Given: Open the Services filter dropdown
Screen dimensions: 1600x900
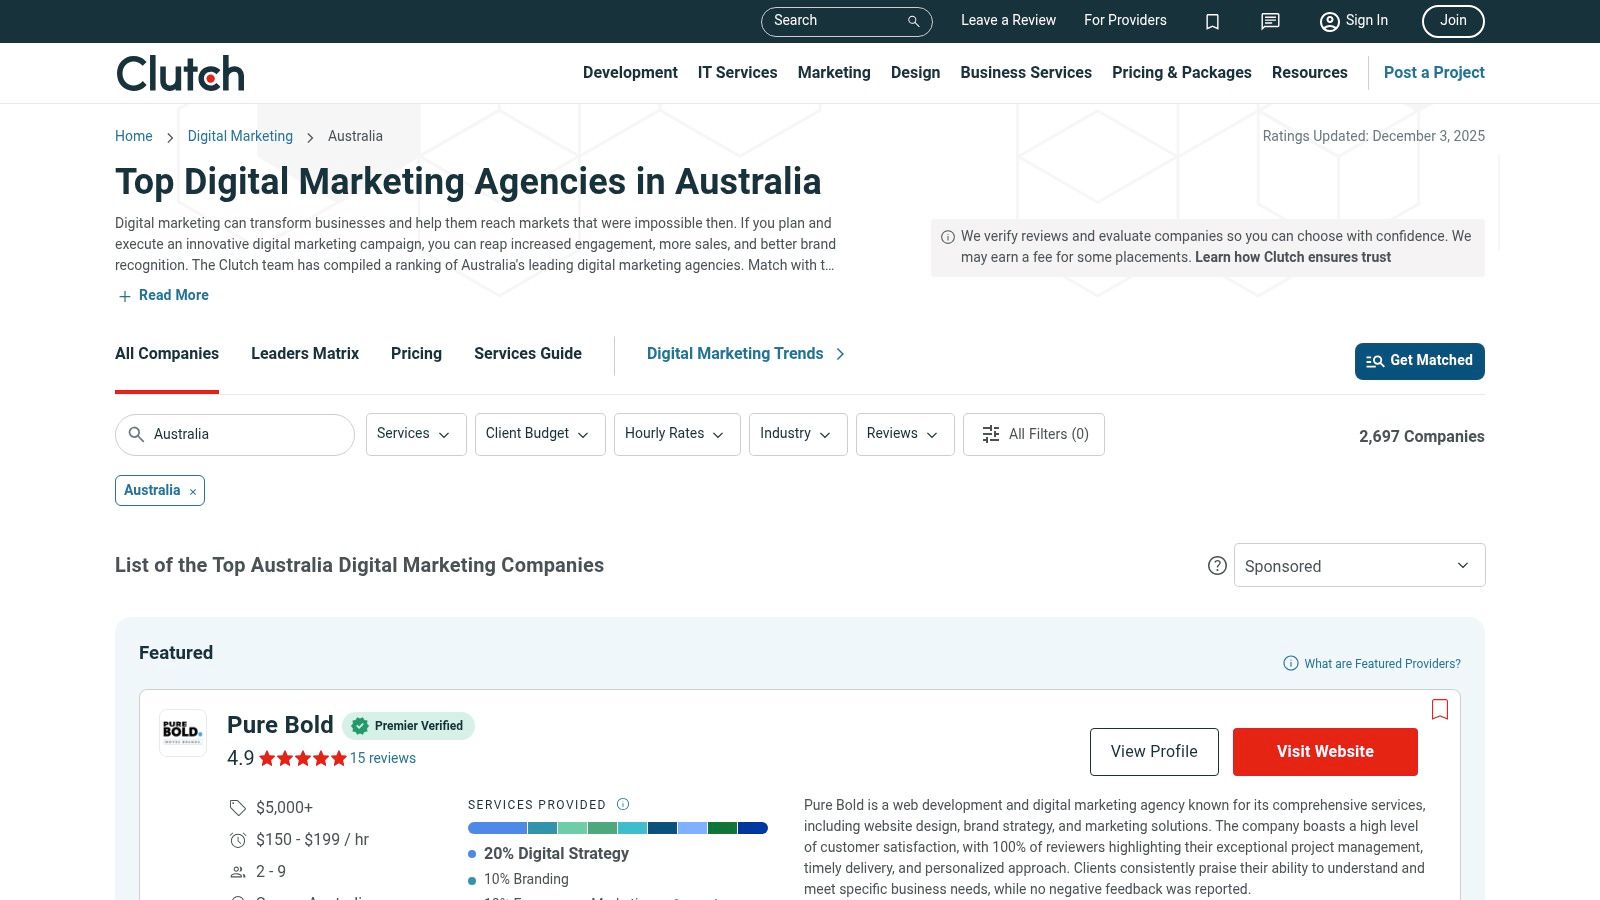Looking at the screenshot, I should (415, 434).
